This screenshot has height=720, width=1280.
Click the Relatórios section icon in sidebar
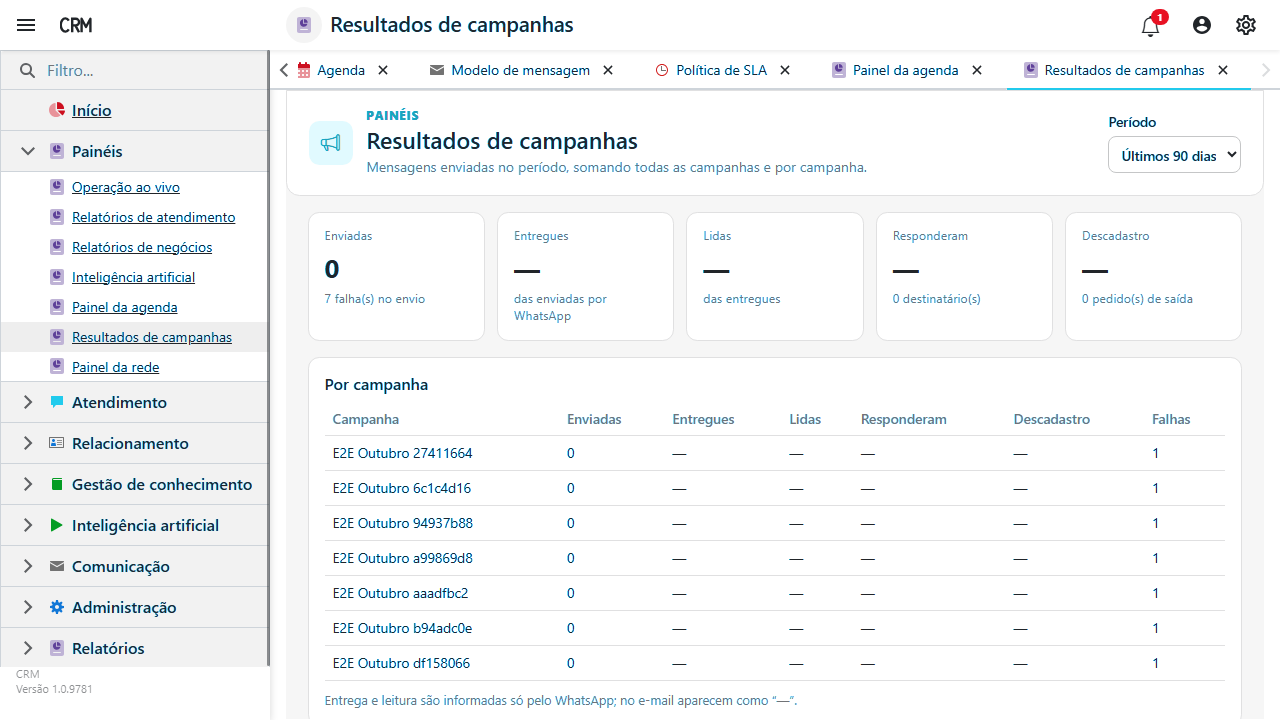click(57, 648)
